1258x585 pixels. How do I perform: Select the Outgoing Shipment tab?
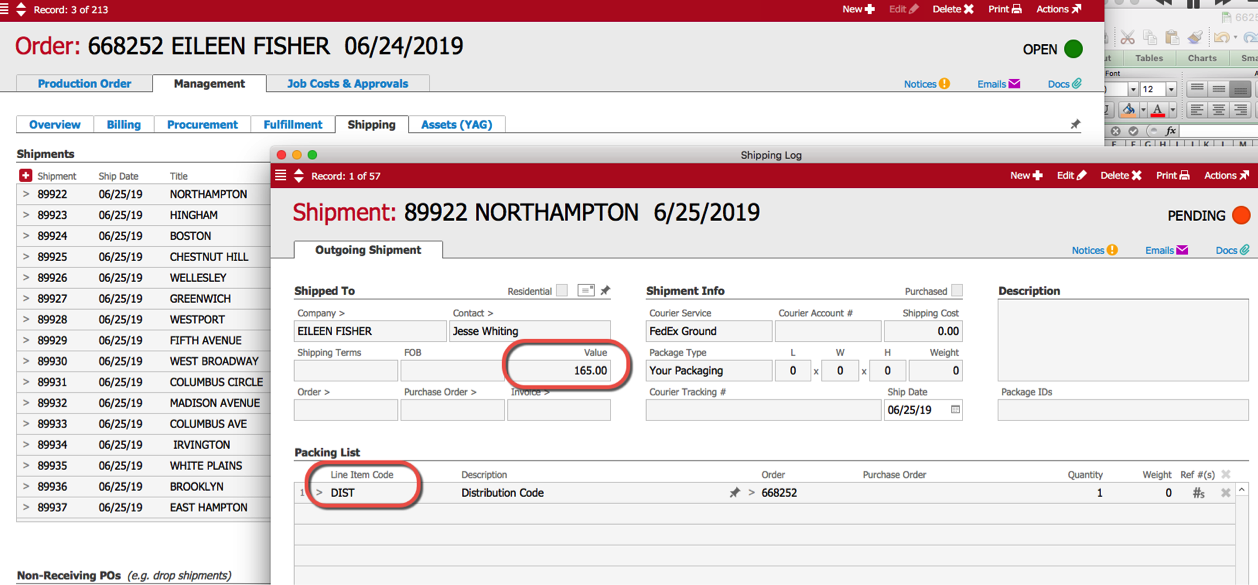(368, 250)
